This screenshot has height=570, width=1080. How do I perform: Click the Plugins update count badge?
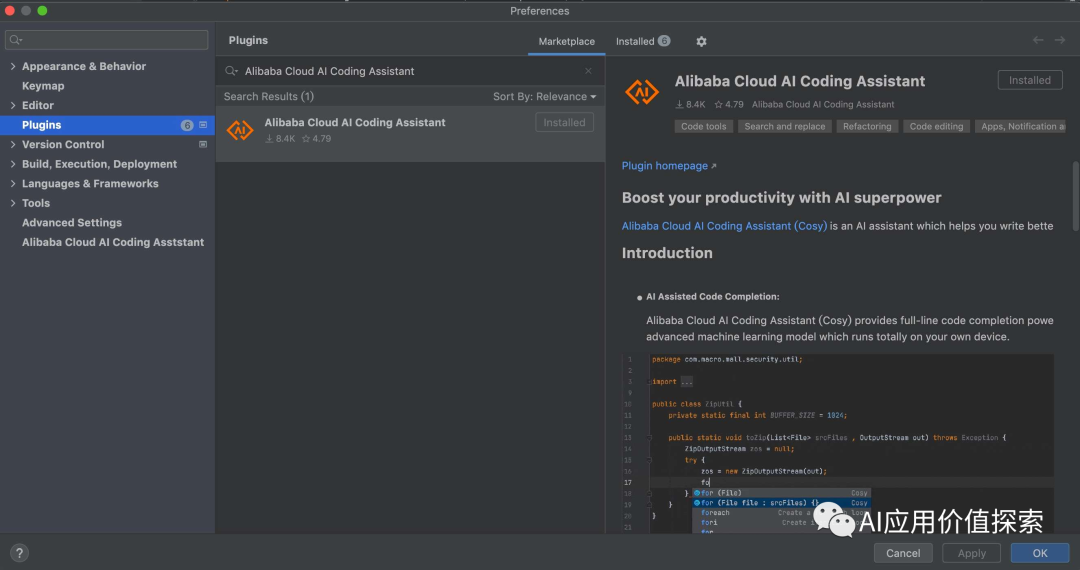tap(187, 125)
